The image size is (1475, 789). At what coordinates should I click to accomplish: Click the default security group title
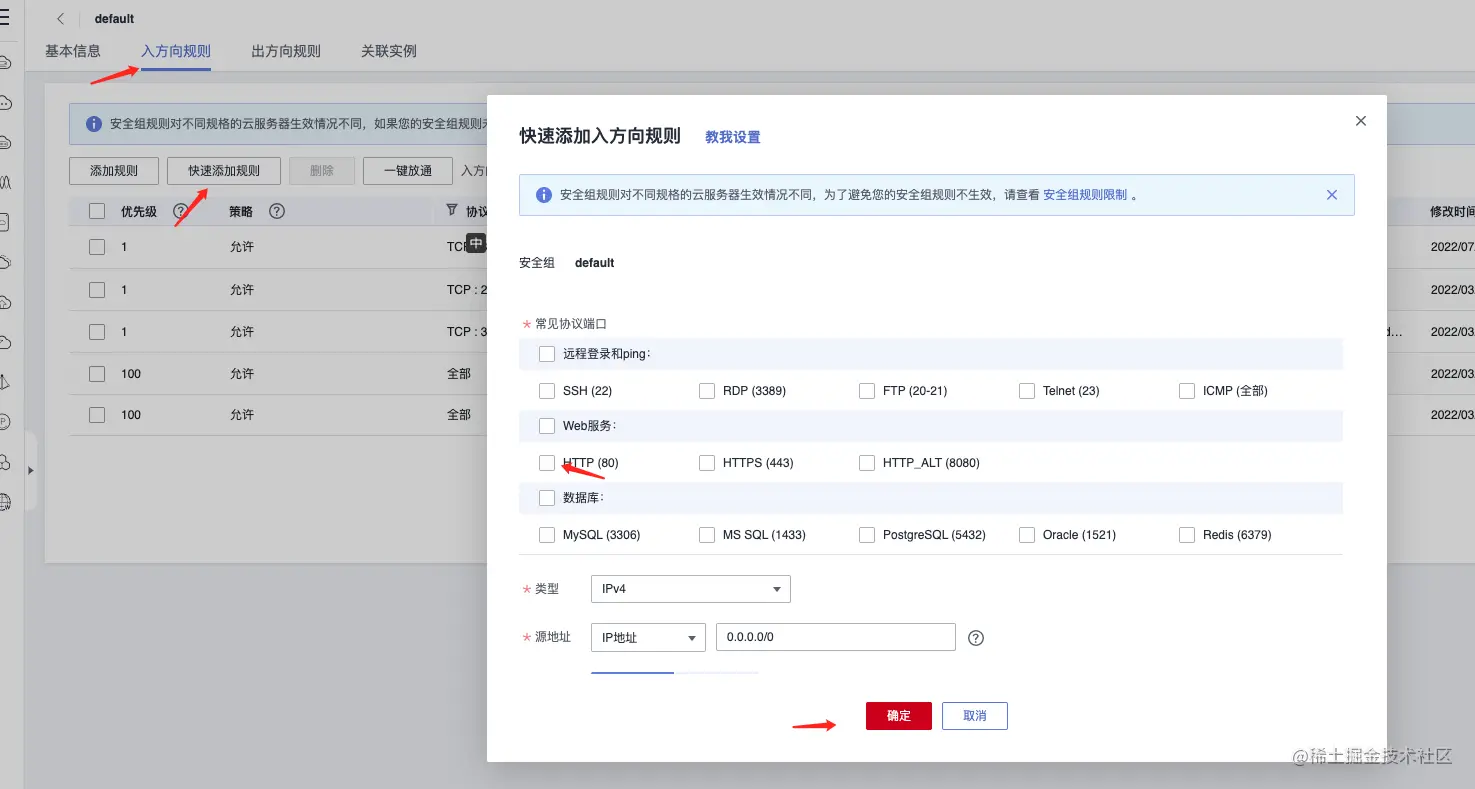(x=114, y=19)
